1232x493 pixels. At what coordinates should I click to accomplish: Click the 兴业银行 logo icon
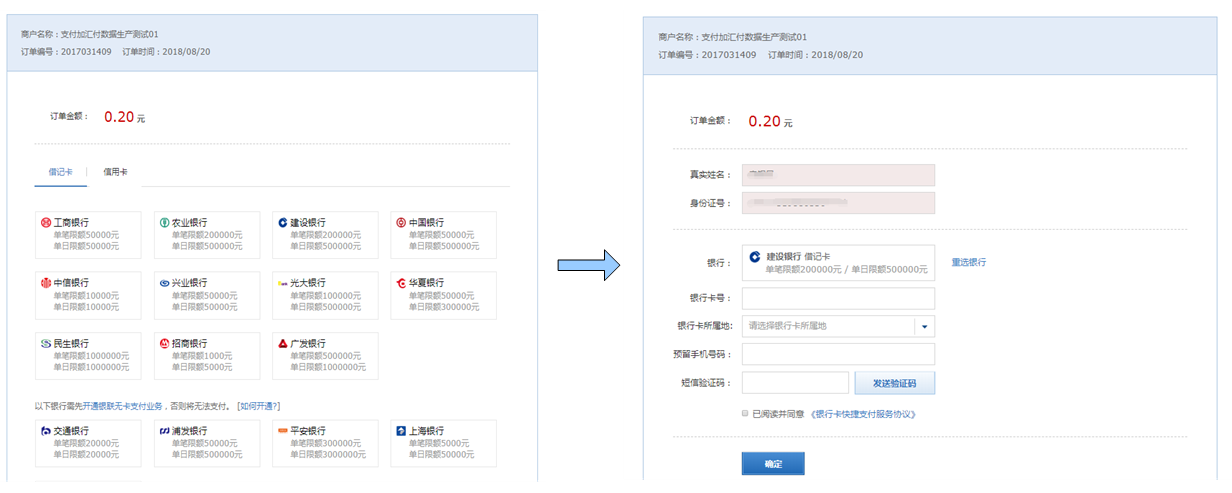pyautogui.click(x=165, y=283)
